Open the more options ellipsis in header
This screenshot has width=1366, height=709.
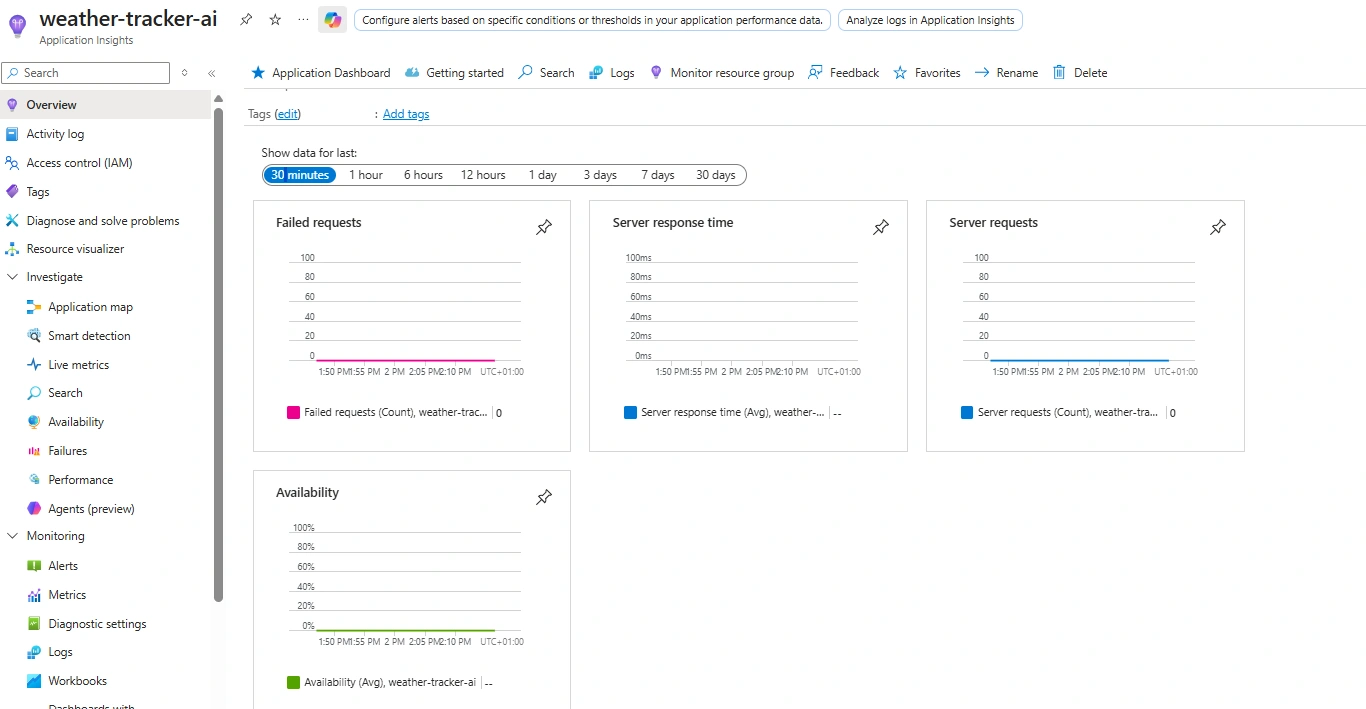(x=303, y=20)
